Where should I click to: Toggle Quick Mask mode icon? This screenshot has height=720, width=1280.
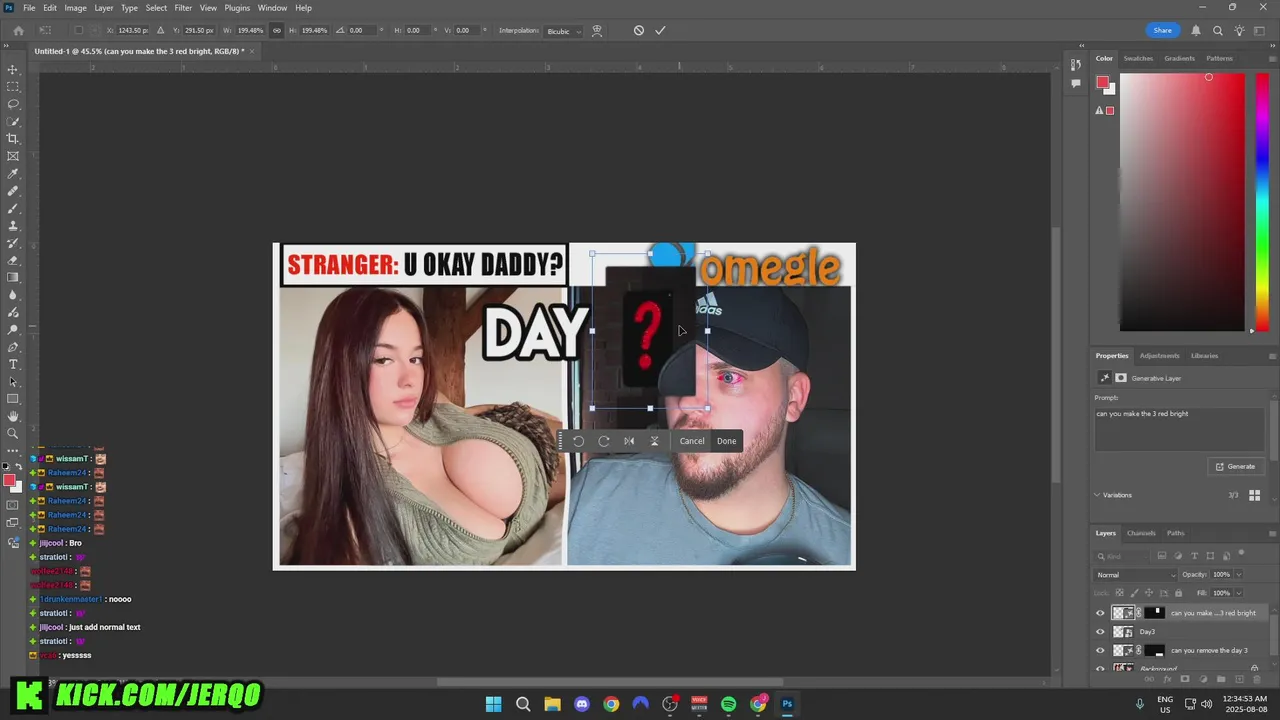13,505
